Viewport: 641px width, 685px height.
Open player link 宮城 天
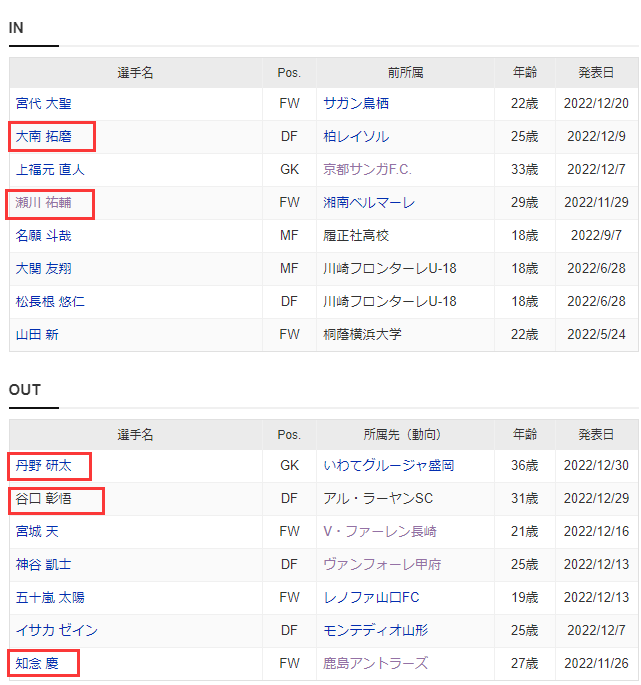pyautogui.click(x=37, y=532)
